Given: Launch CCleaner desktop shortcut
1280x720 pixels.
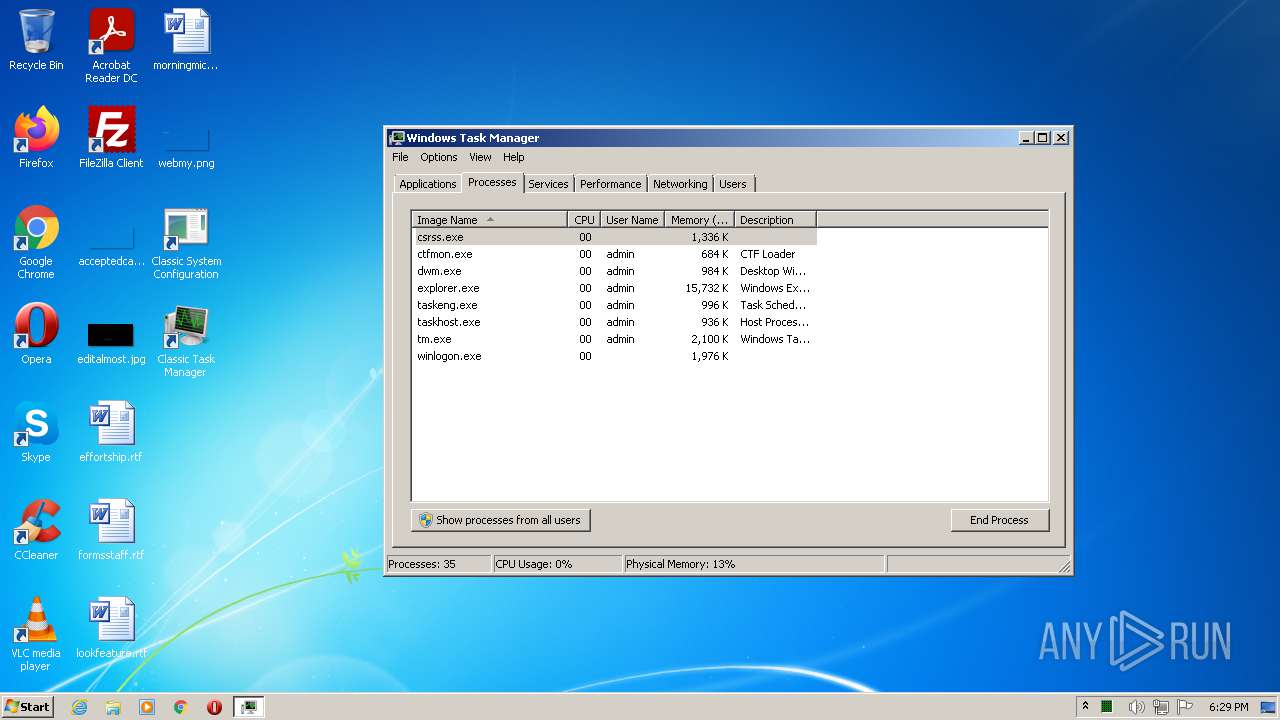Looking at the screenshot, I should point(36,530).
